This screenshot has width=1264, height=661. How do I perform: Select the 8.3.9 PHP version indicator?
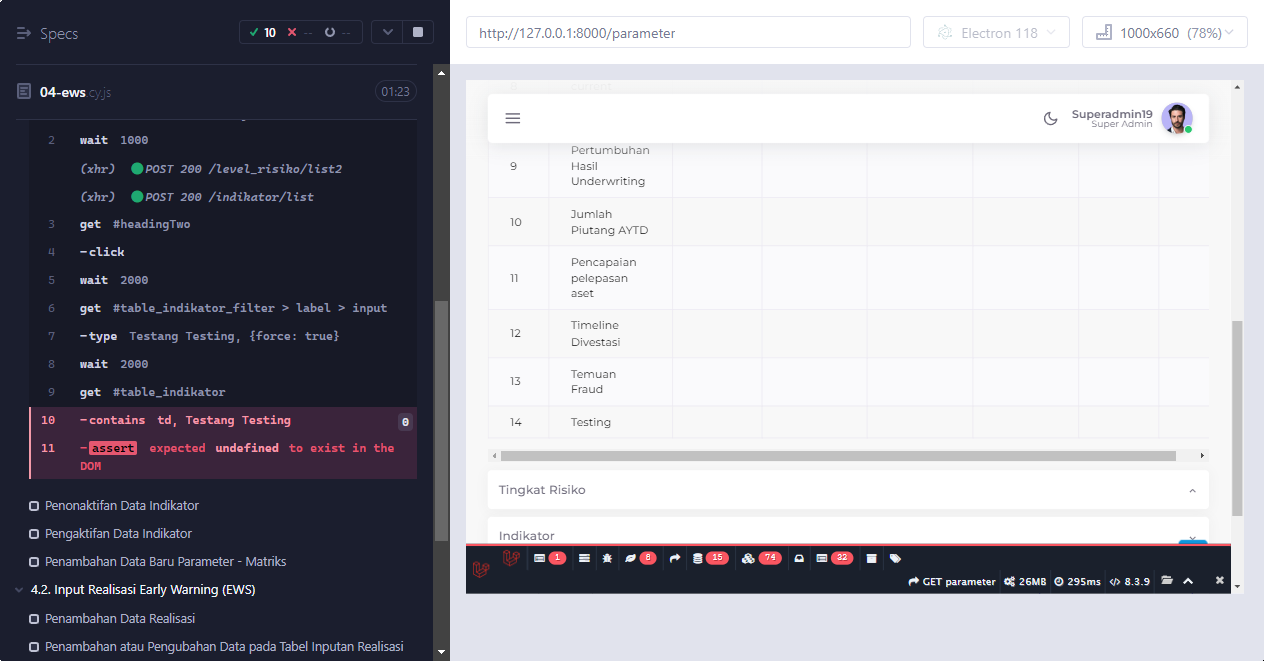click(x=1130, y=581)
